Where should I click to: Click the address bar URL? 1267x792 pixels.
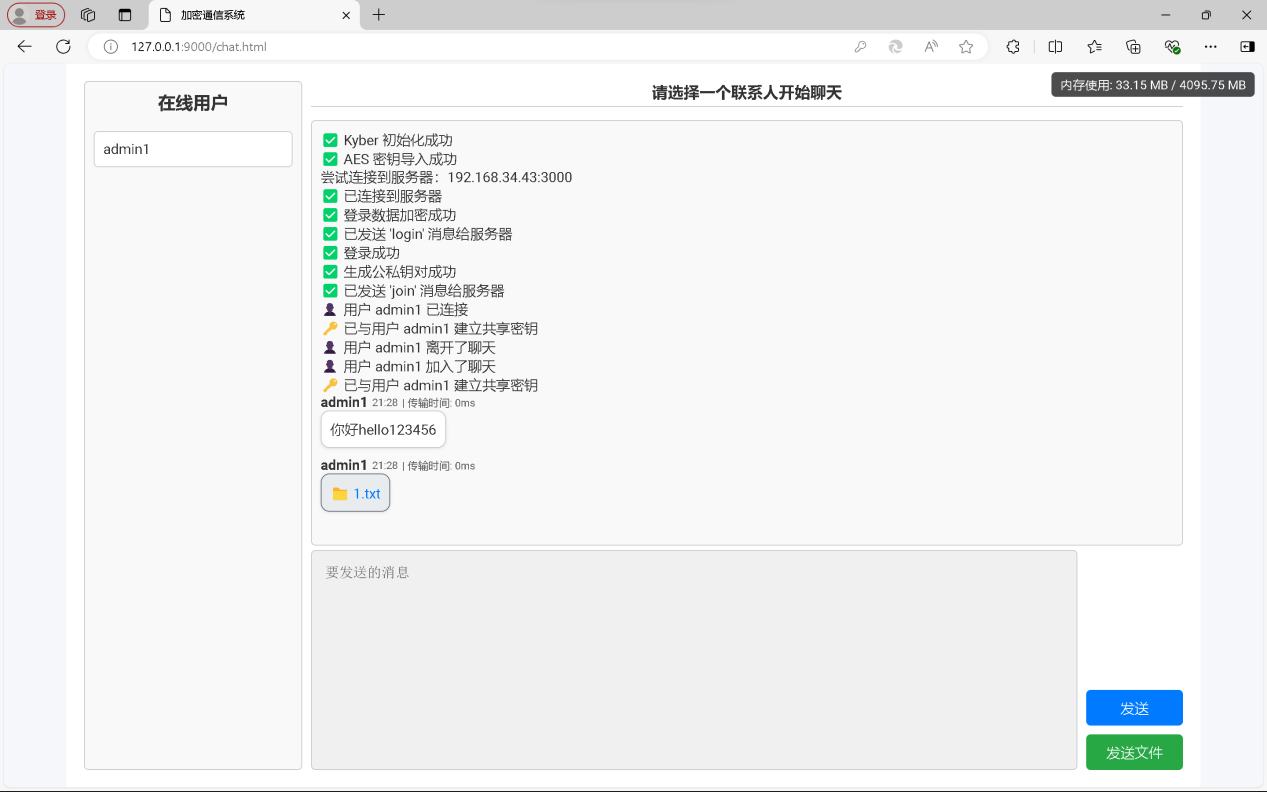pyautogui.click(x=199, y=47)
